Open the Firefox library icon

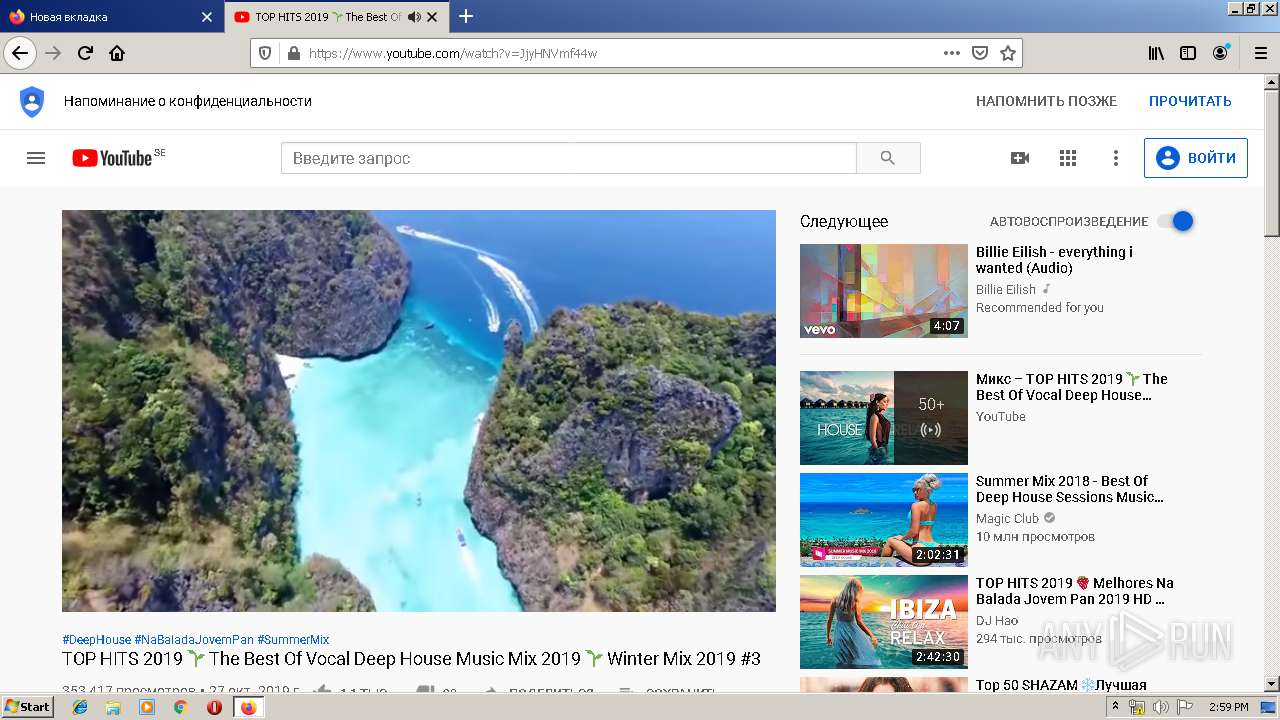[x=1156, y=53]
